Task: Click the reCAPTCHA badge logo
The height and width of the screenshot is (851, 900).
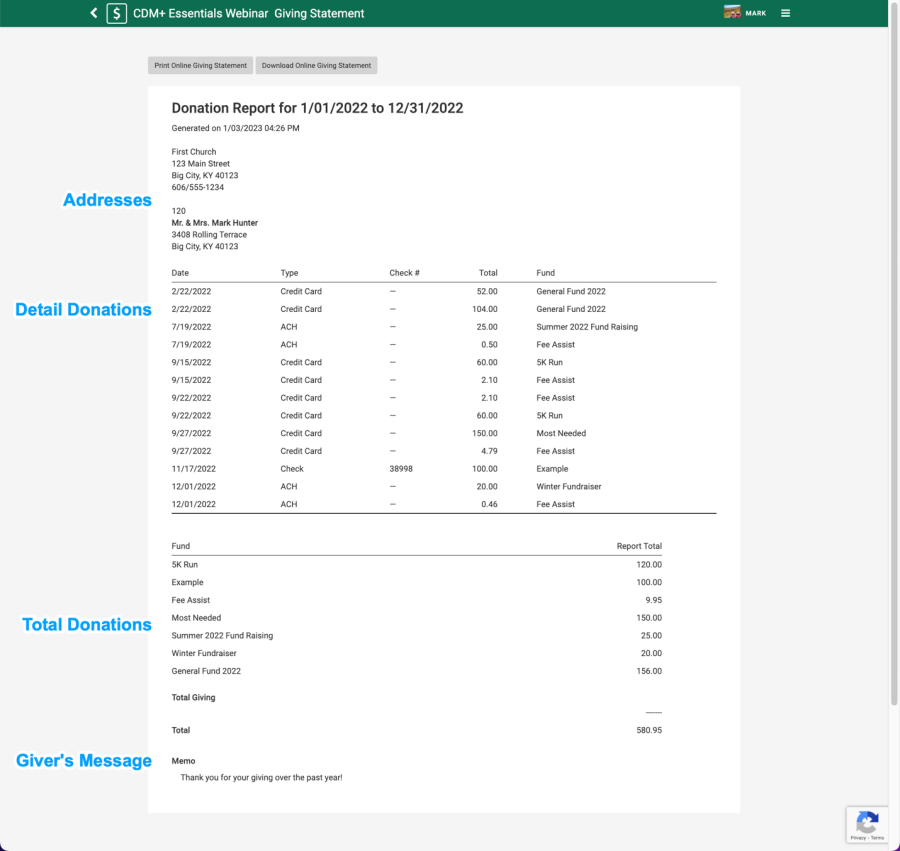Action: tap(867, 822)
